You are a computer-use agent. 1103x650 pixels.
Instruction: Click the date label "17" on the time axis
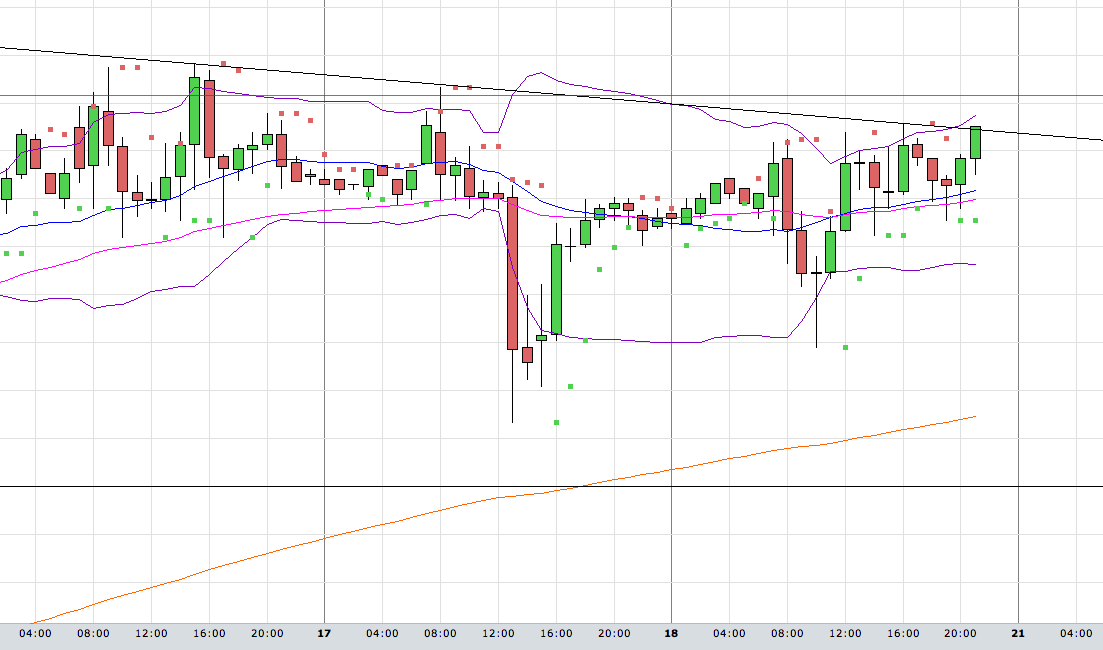324,633
